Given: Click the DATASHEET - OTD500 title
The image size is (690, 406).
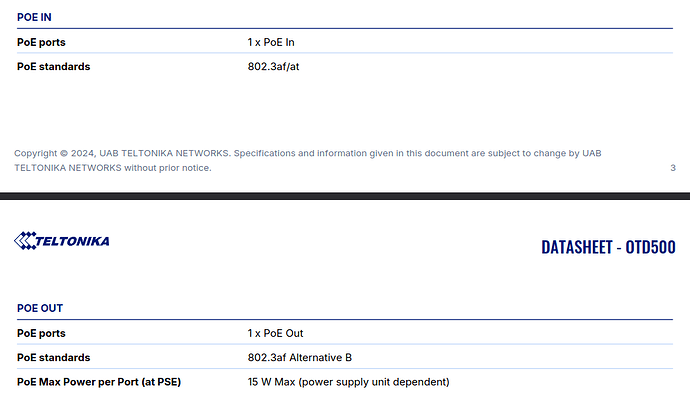Looking at the screenshot, I should 608,247.
